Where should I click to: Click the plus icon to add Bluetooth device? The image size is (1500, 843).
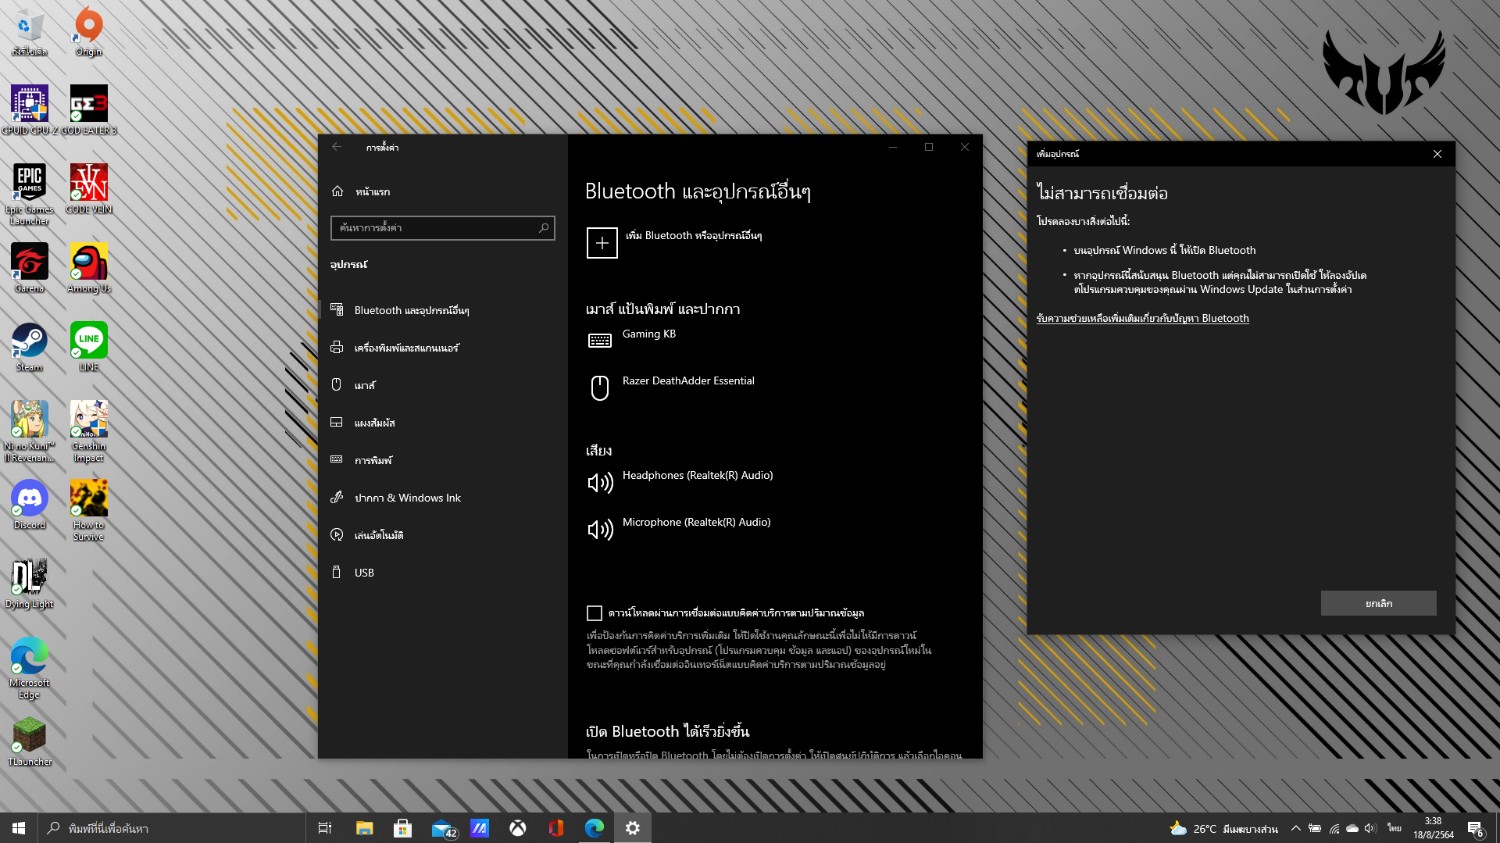(602, 242)
